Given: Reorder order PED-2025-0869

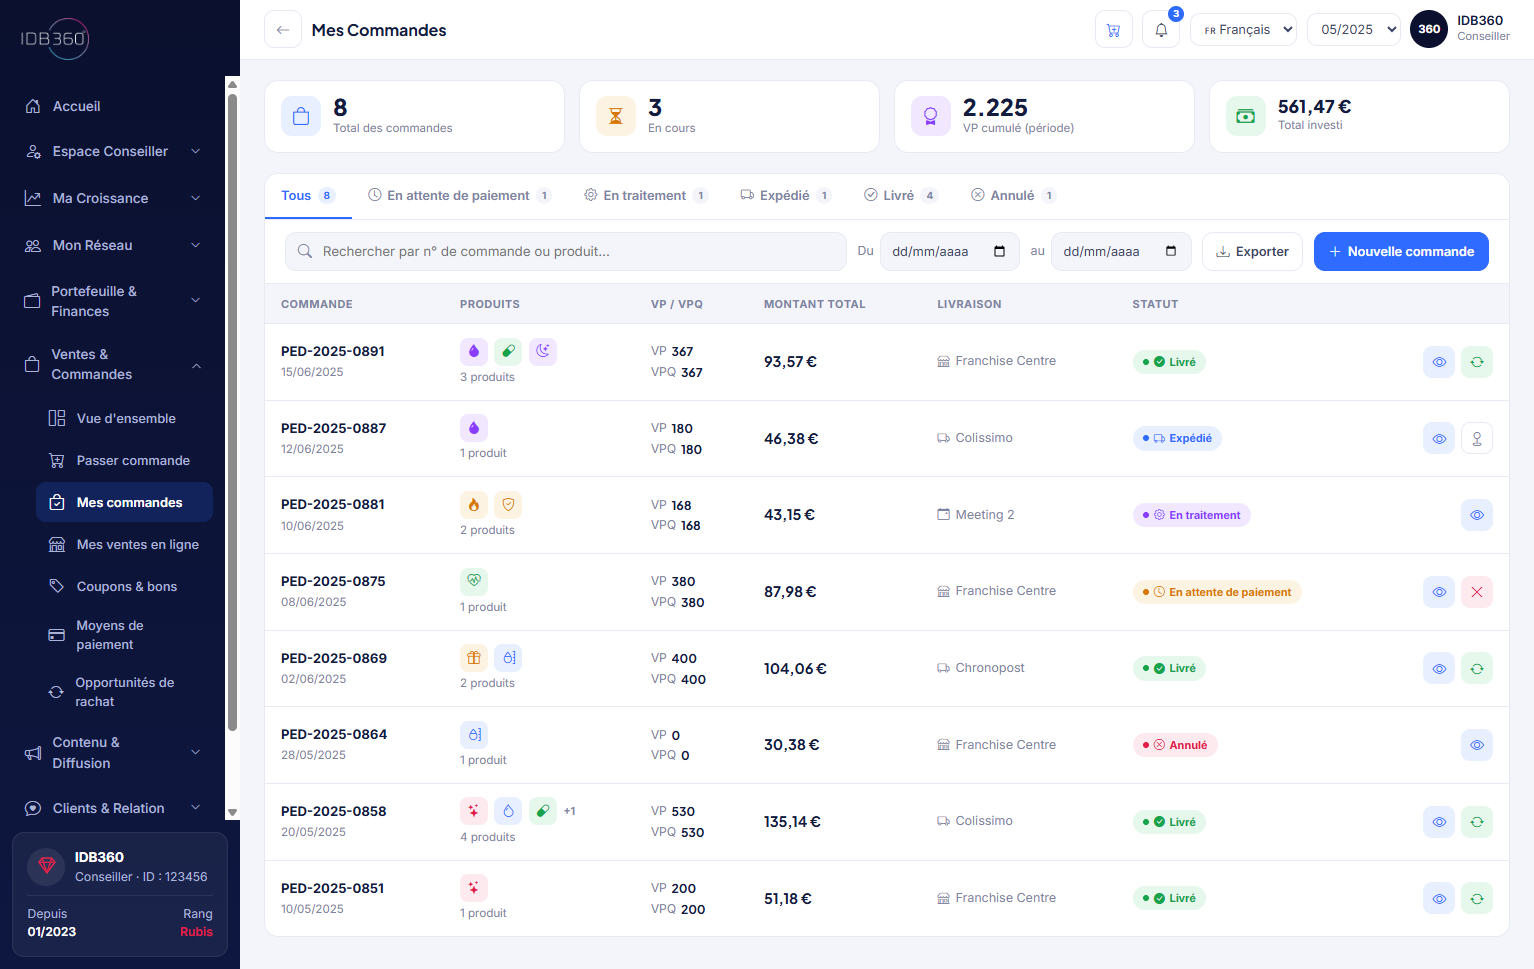Looking at the screenshot, I should 1477,668.
